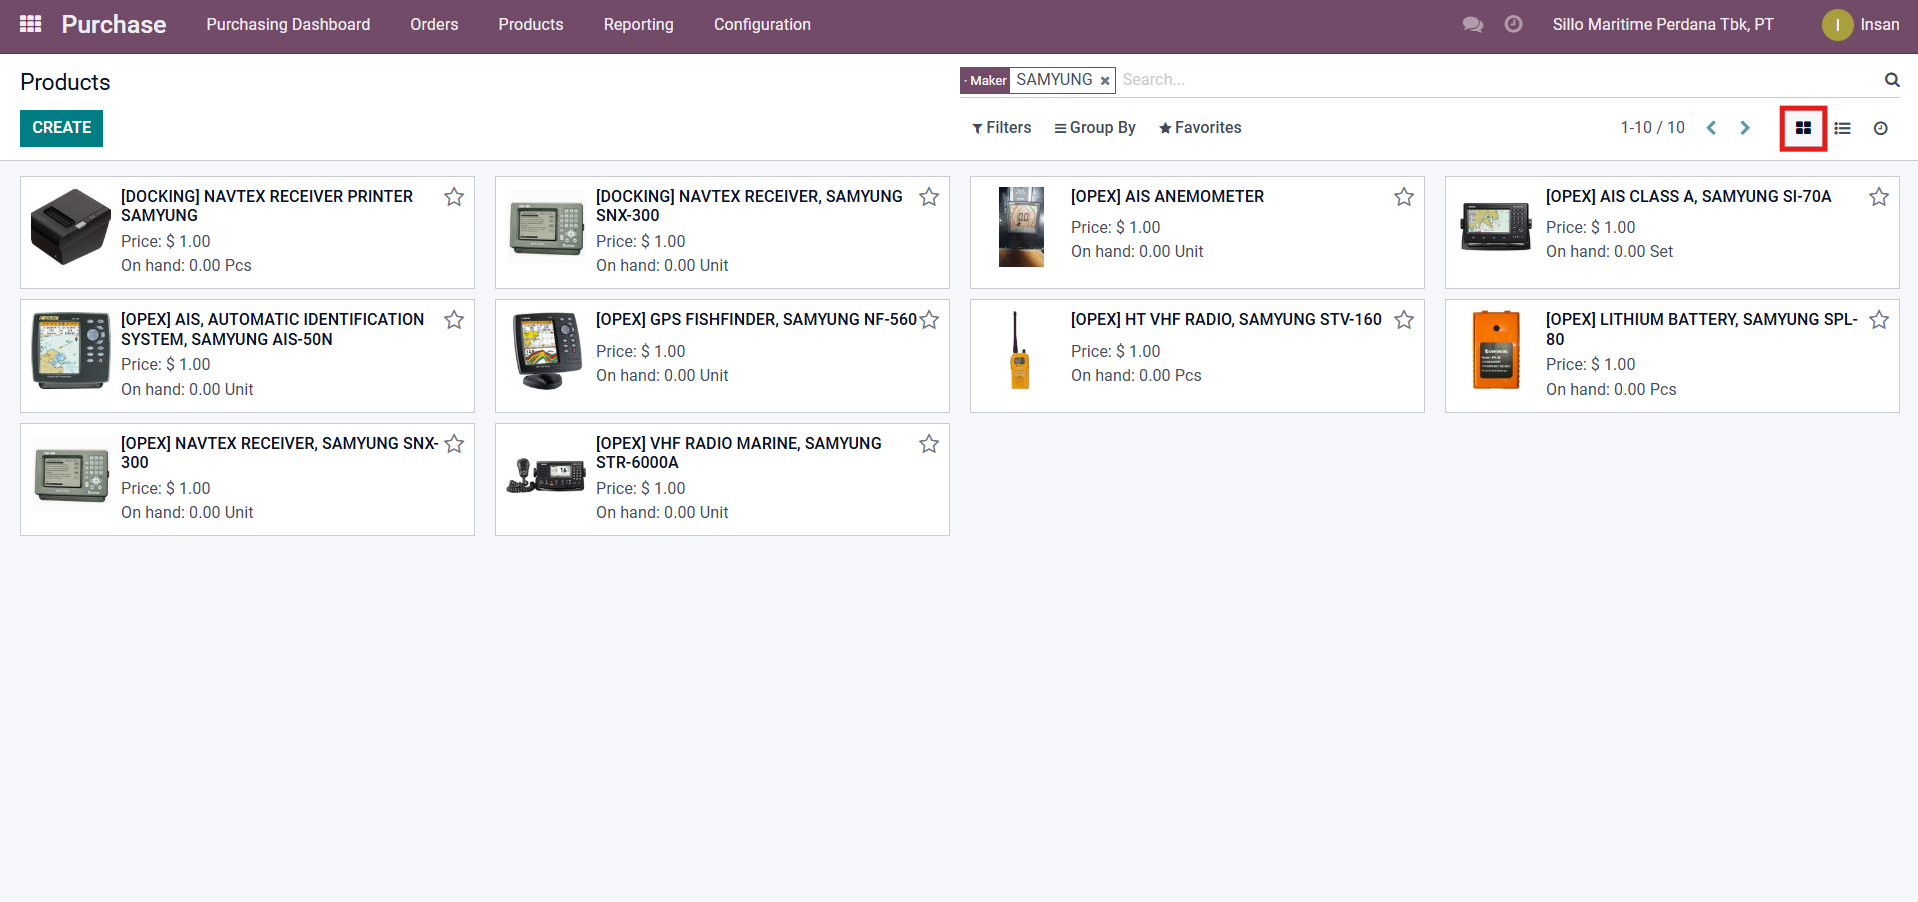Click the search magnifier icon
The image size is (1918, 902).
(x=1891, y=80)
